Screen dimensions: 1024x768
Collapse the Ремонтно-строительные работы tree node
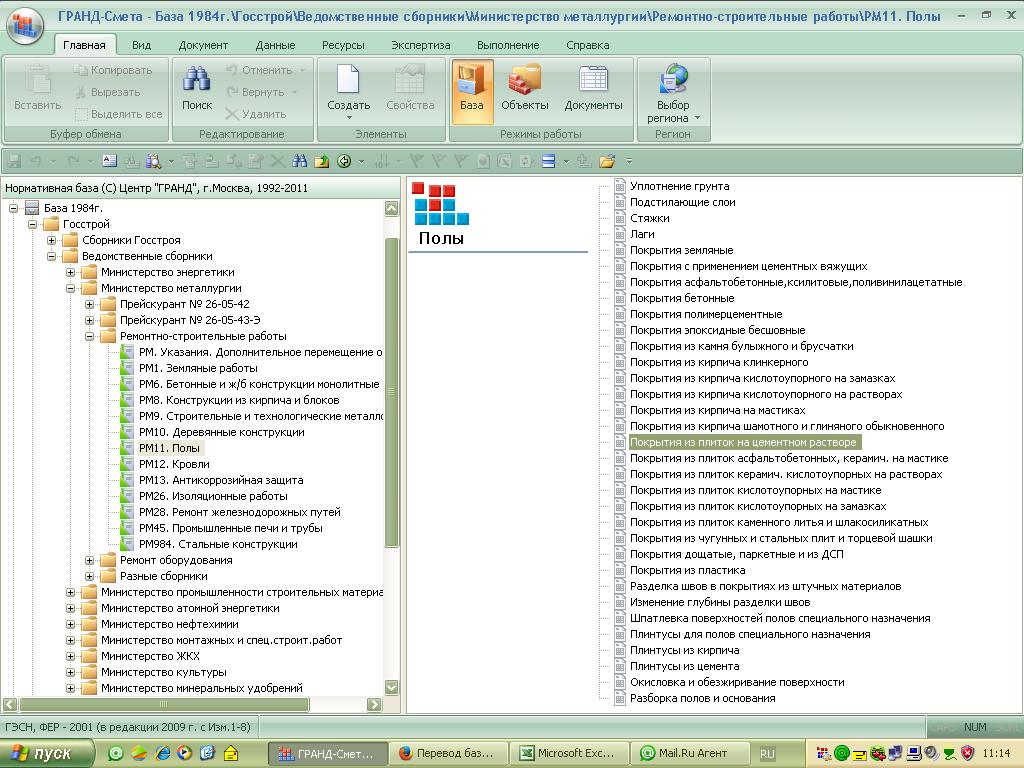pyautogui.click(x=90, y=336)
